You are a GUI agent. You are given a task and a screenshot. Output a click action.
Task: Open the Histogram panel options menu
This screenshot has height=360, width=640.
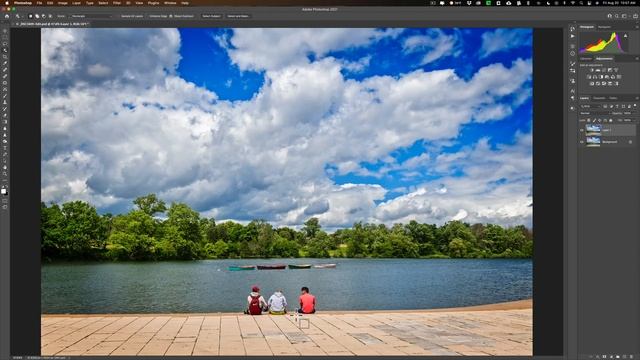637,27
